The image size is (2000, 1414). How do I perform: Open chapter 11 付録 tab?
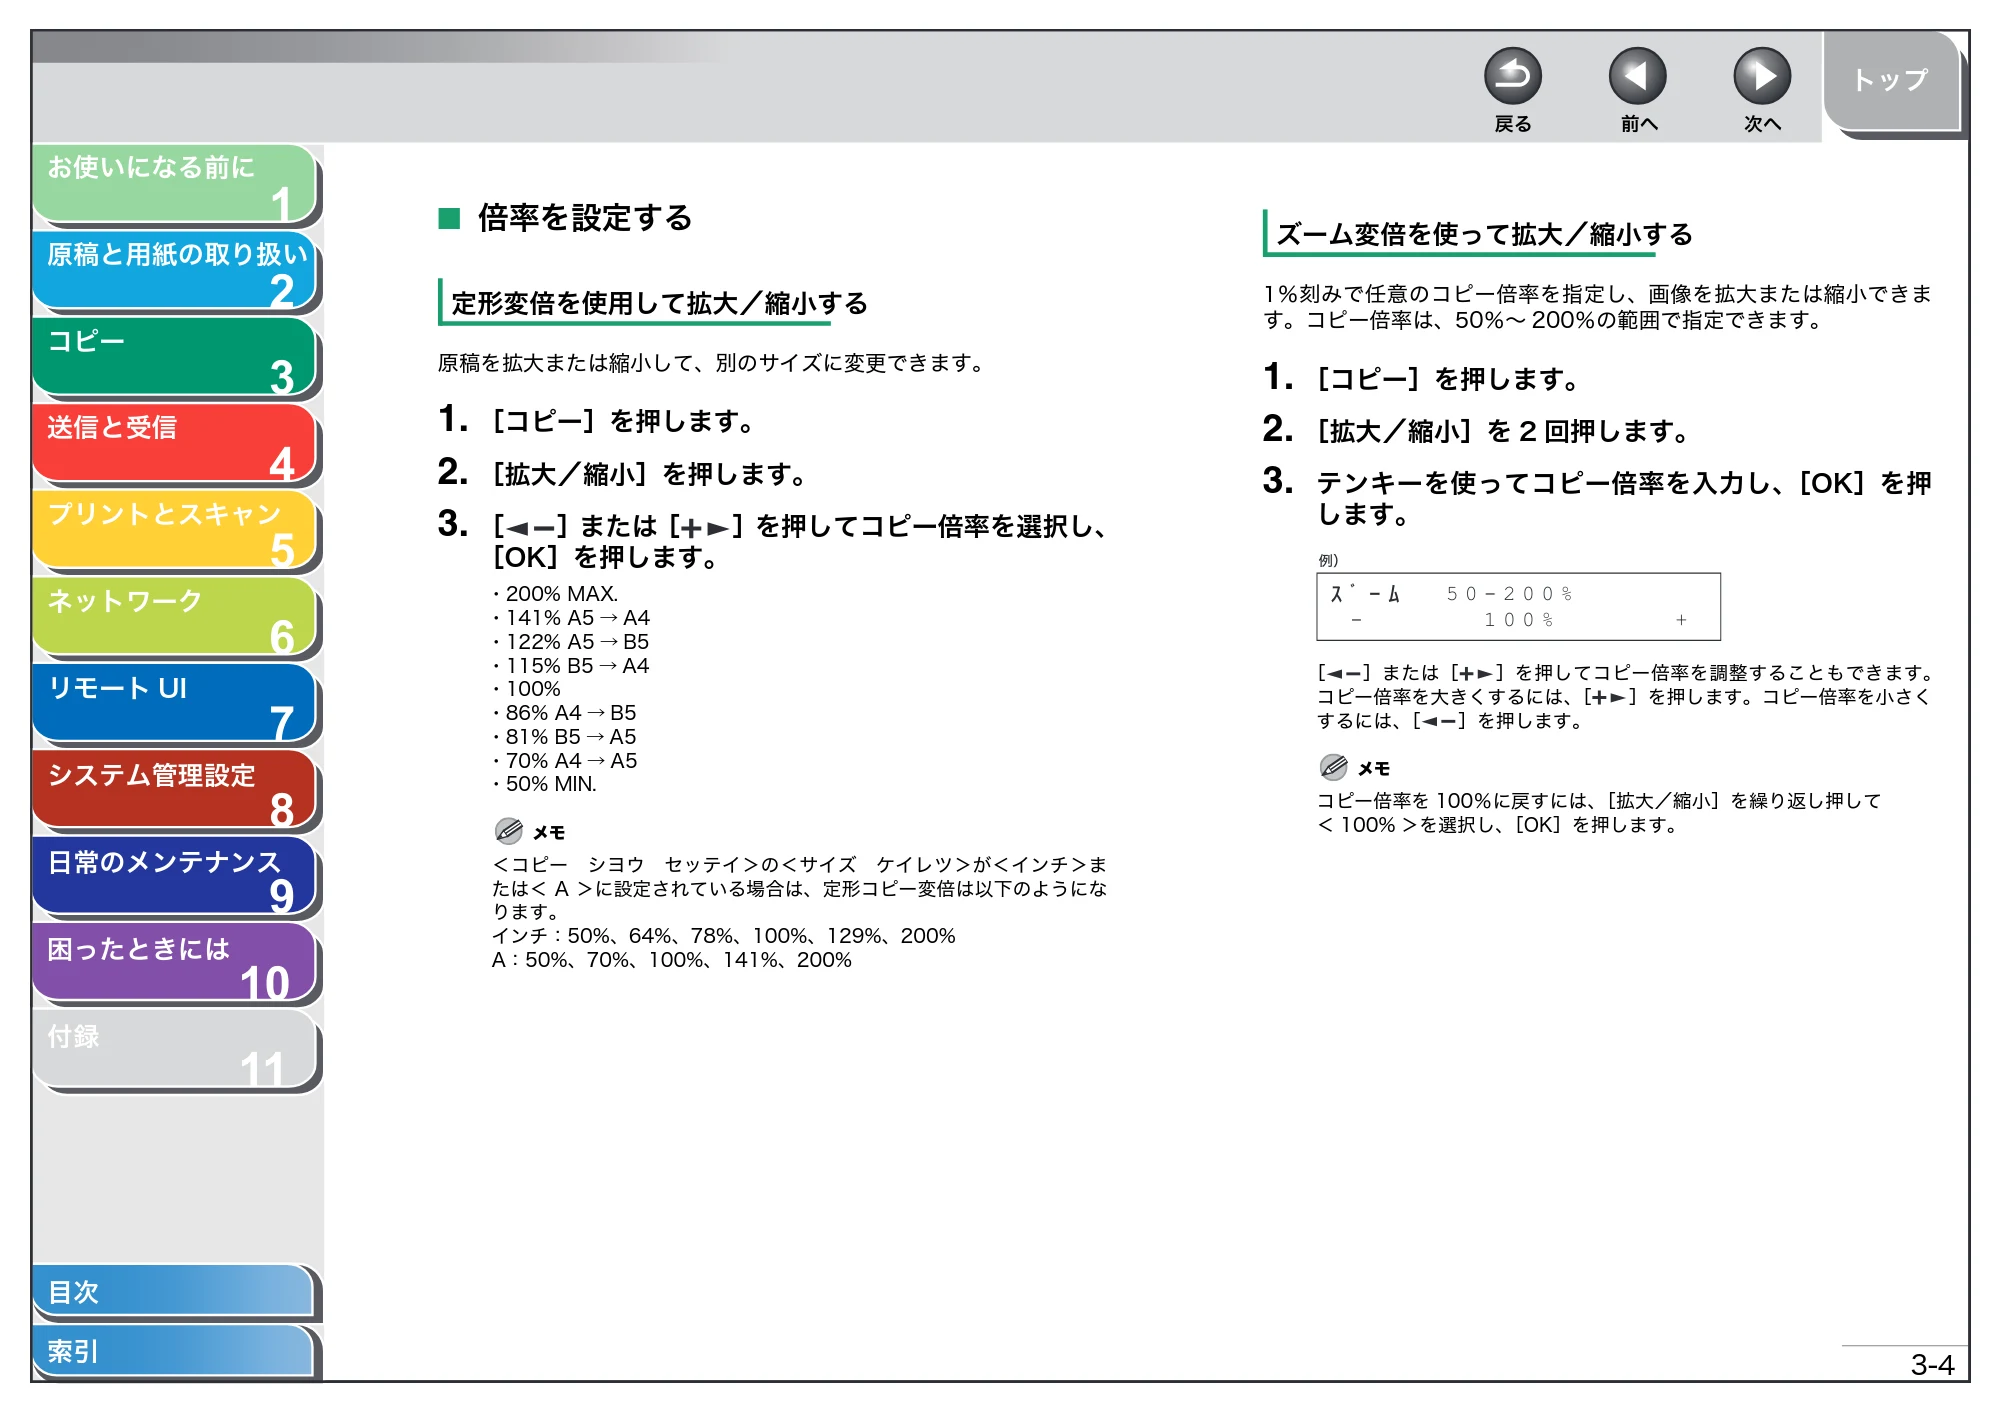[175, 1050]
